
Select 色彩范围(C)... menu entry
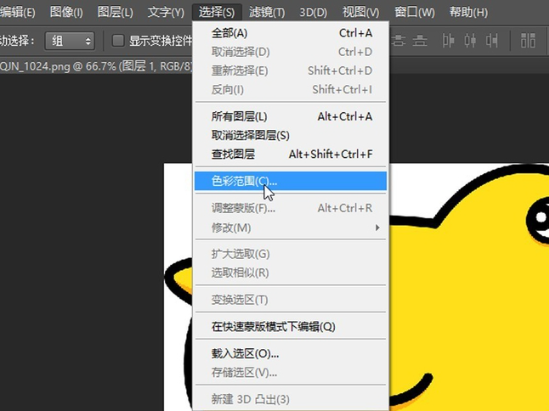291,181
